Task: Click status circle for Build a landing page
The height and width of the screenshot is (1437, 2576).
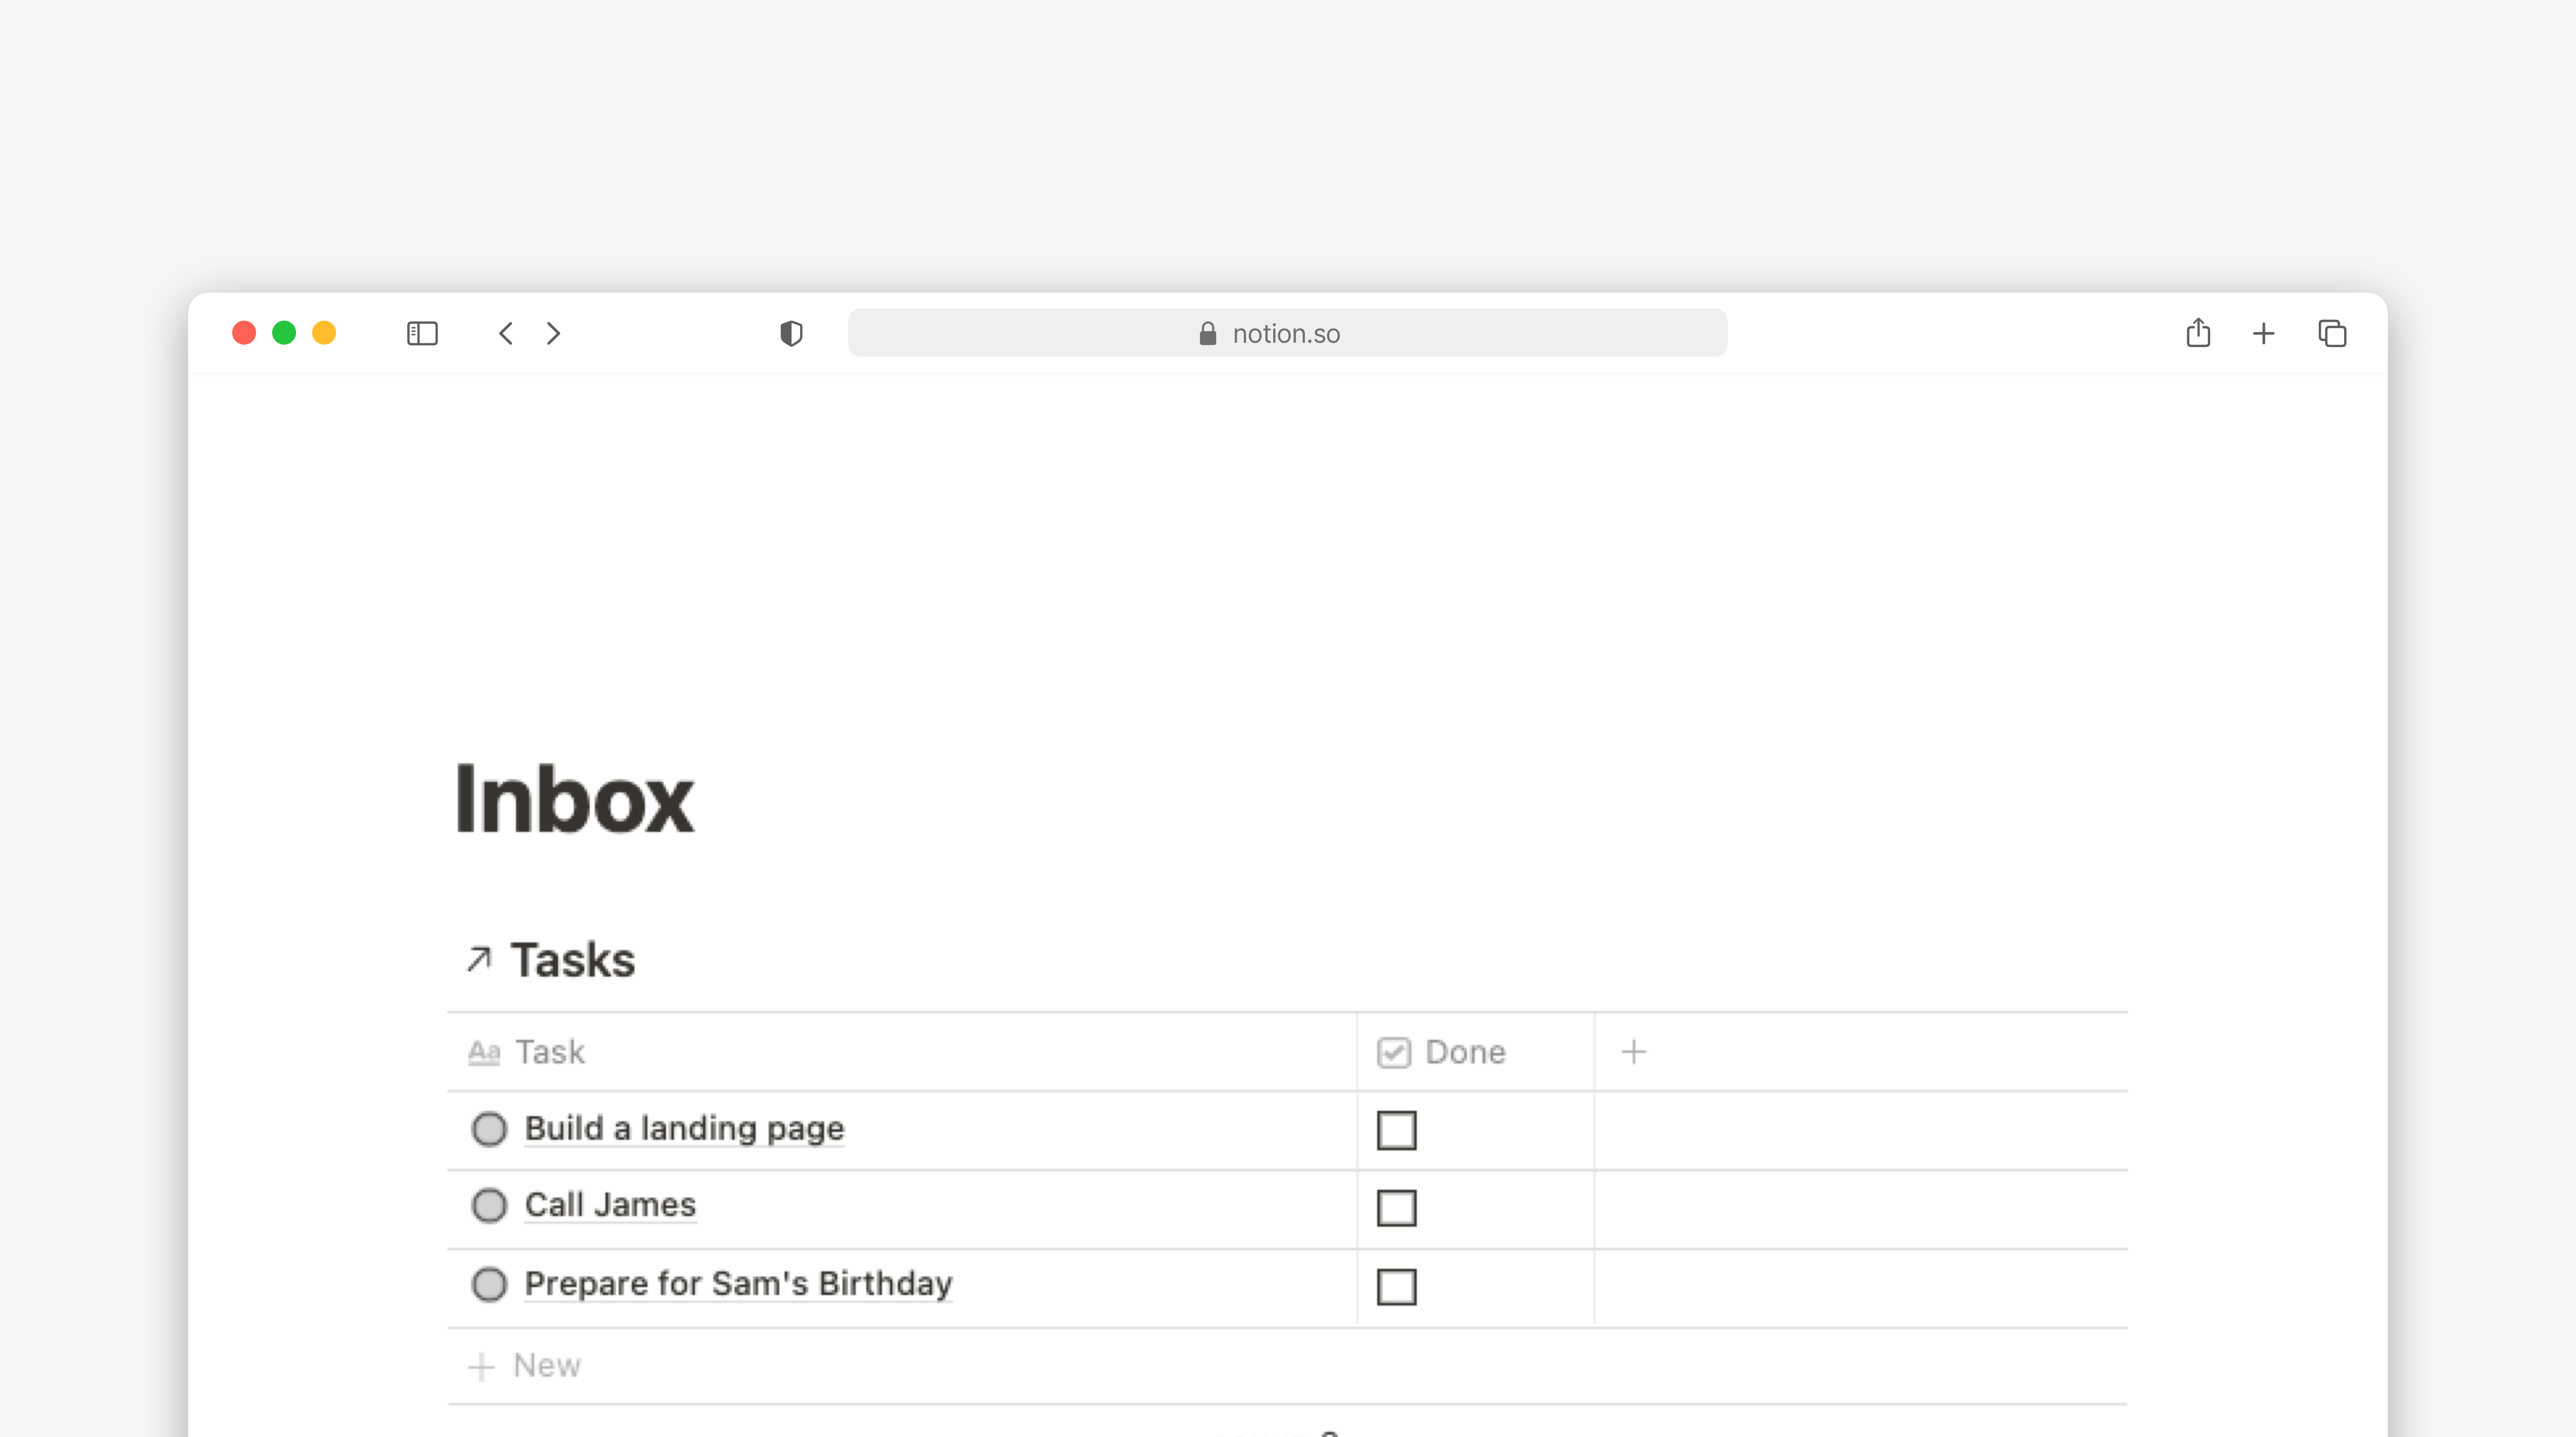Action: 489,1128
